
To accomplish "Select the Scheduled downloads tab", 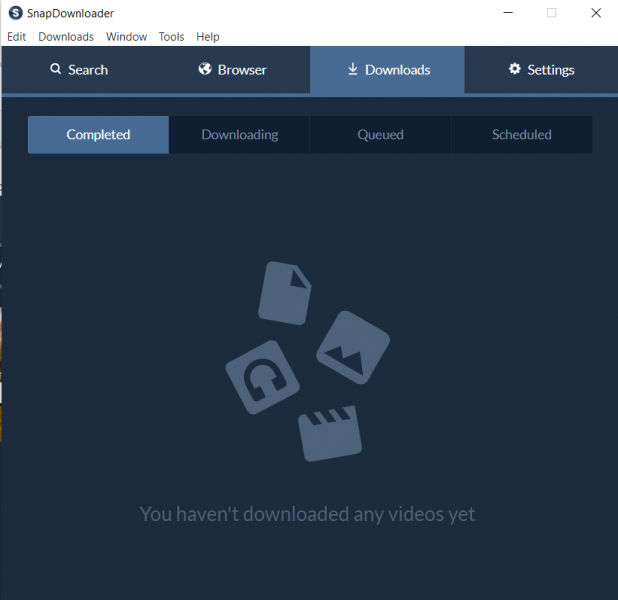I will pyautogui.click(x=521, y=135).
